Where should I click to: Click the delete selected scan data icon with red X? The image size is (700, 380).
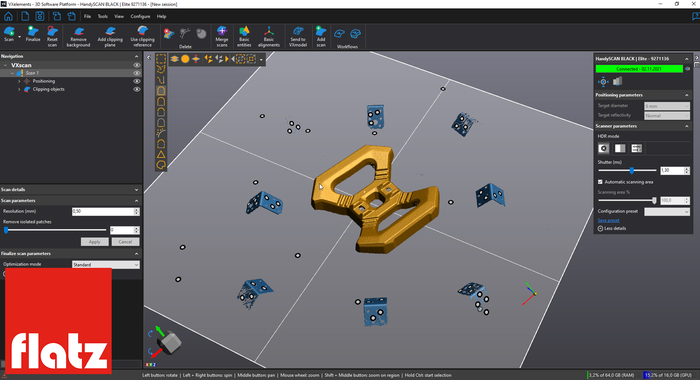pos(168,33)
